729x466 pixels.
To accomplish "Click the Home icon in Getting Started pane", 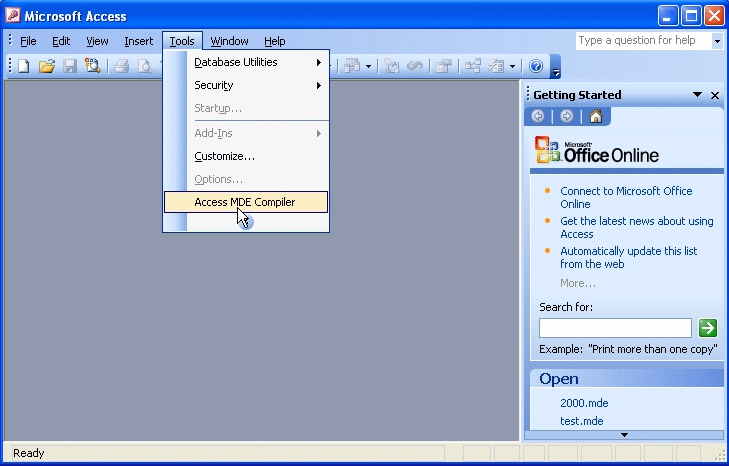I will pos(596,116).
